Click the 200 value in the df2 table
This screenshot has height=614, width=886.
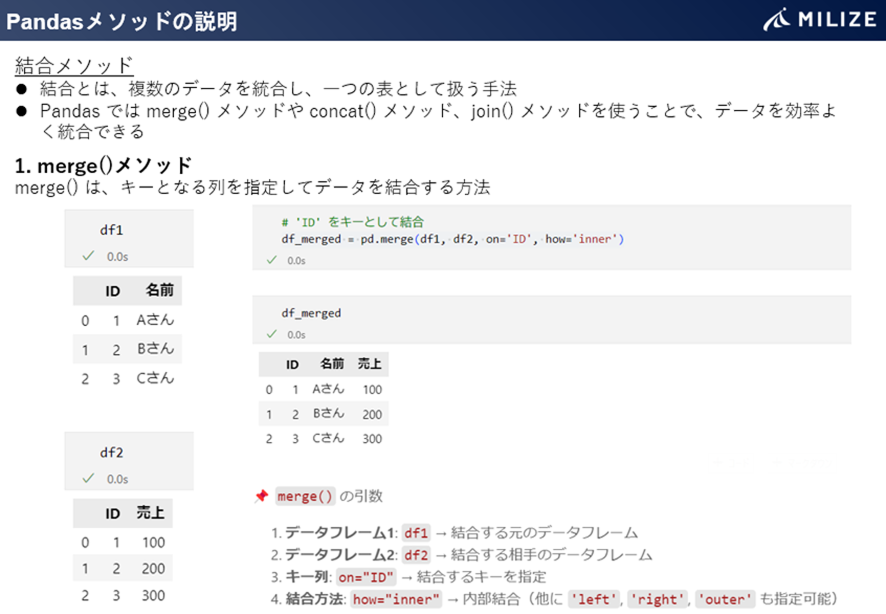153,569
